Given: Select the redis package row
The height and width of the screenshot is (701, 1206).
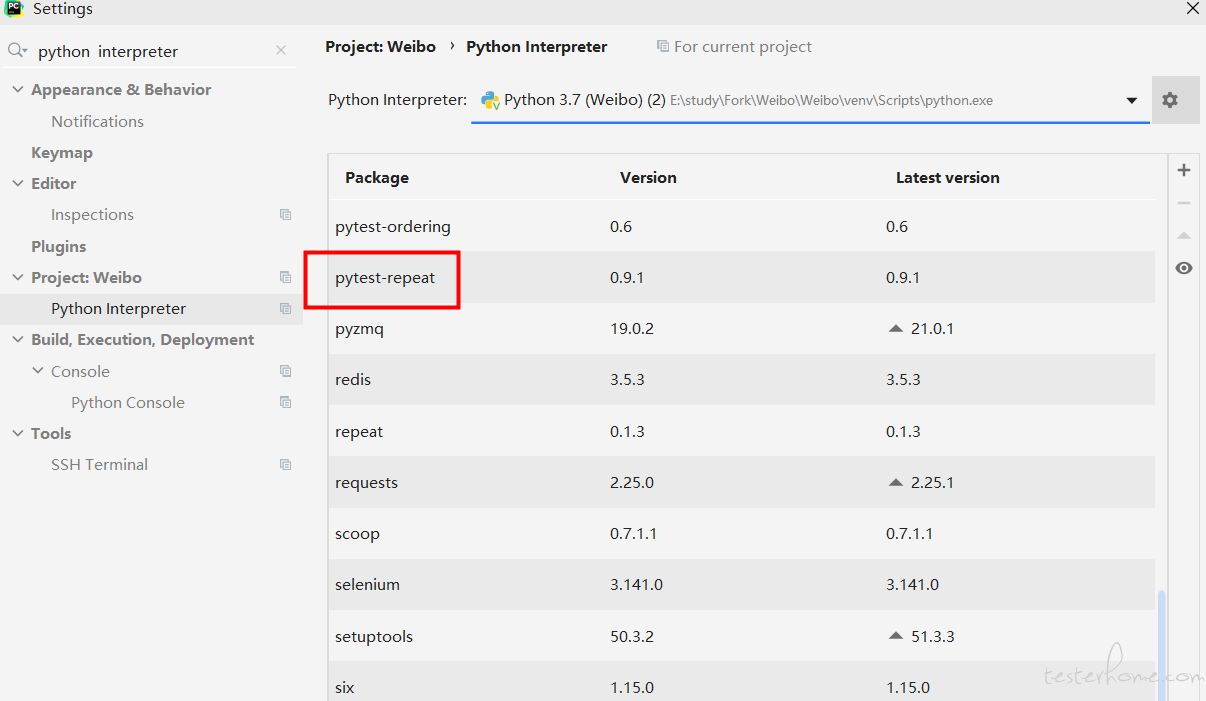Looking at the screenshot, I should point(741,380).
